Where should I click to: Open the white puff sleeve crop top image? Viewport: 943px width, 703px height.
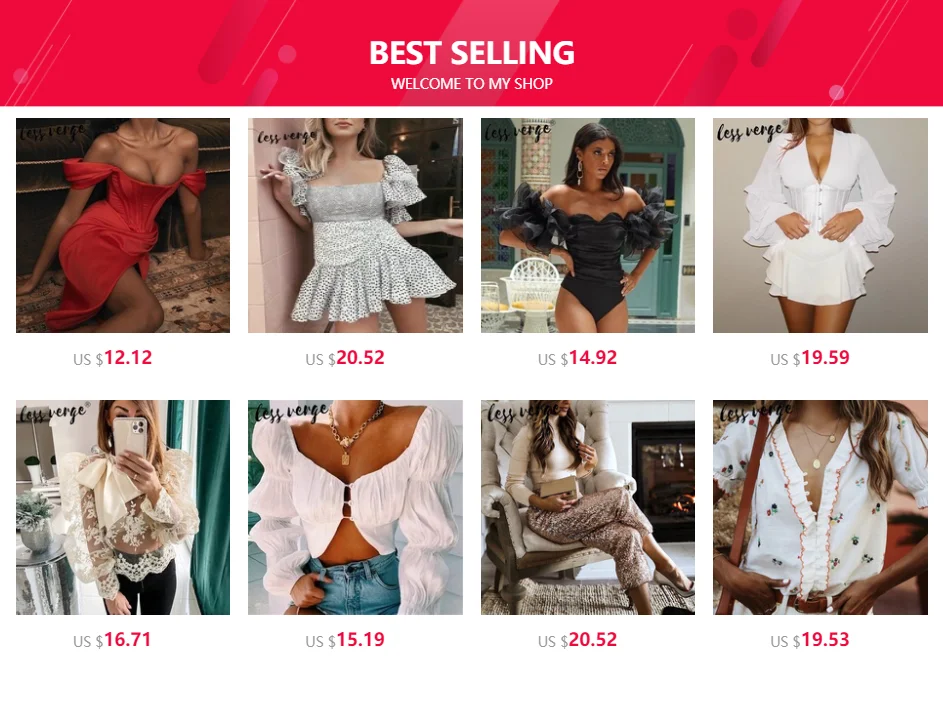pos(355,507)
